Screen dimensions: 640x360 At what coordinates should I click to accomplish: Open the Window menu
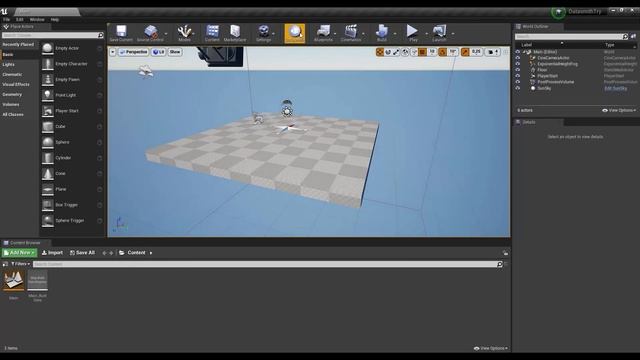[37, 20]
